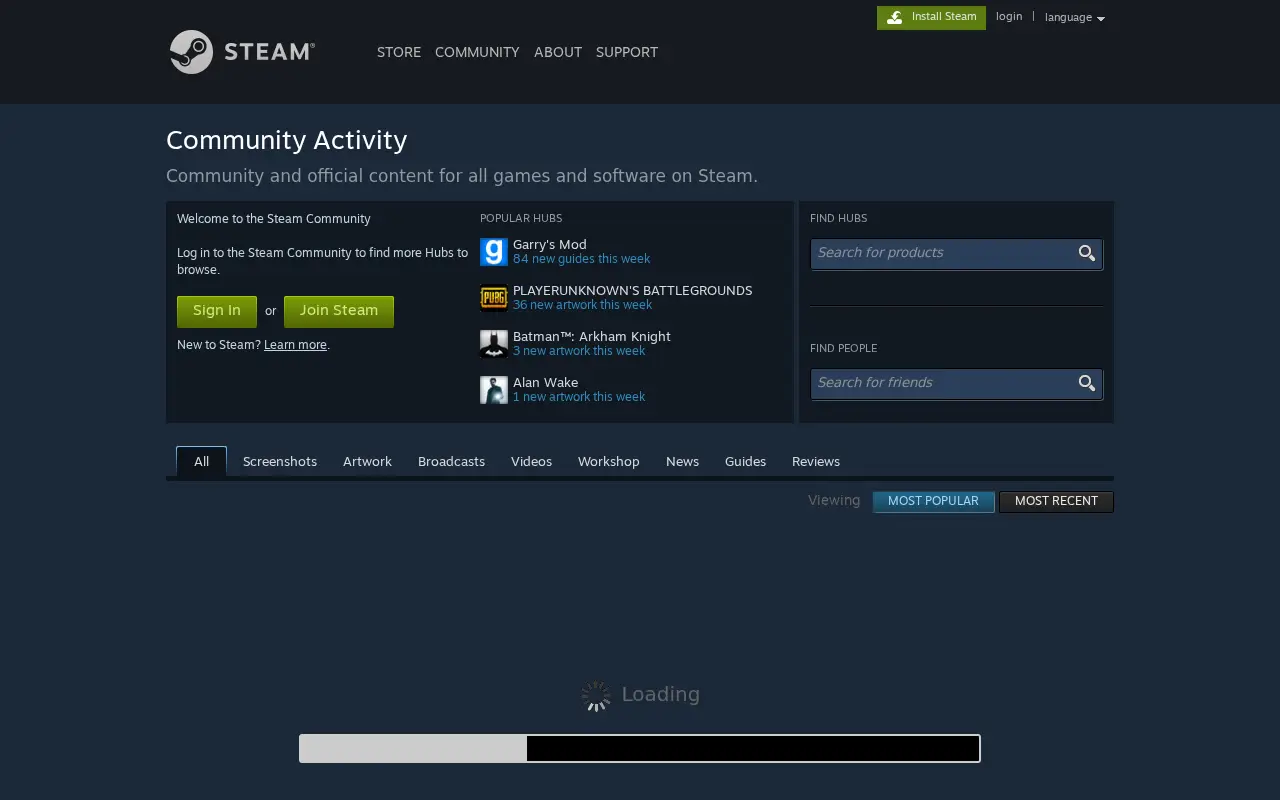Switch to the News tab
This screenshot has width=1280, height=800.
pos(682,461)
